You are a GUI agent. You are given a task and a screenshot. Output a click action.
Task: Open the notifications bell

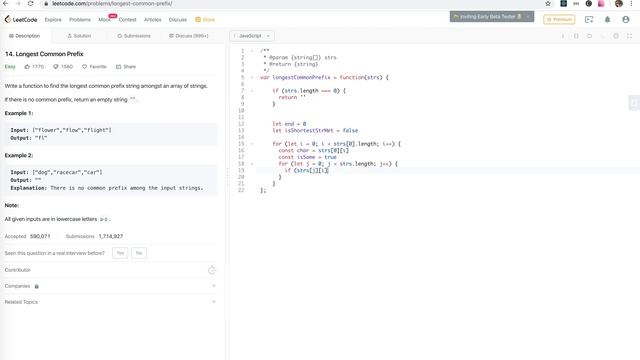point(607,20)
